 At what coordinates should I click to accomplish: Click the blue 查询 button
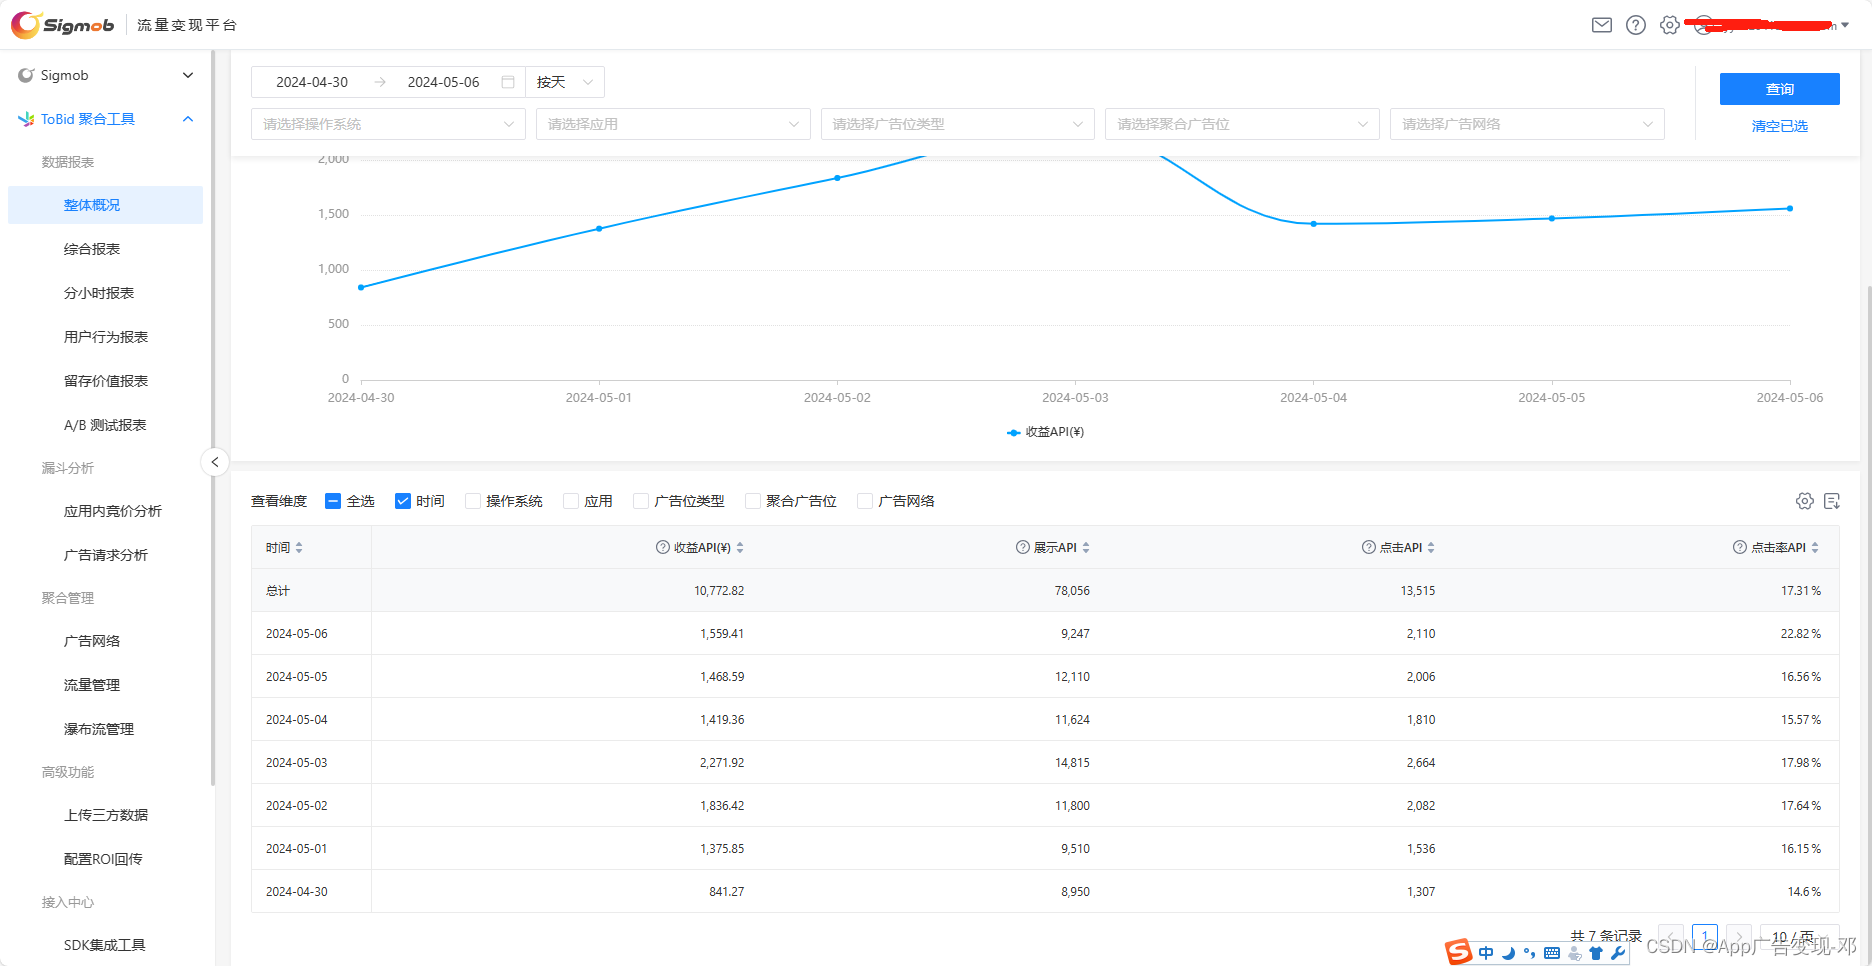1779,89
